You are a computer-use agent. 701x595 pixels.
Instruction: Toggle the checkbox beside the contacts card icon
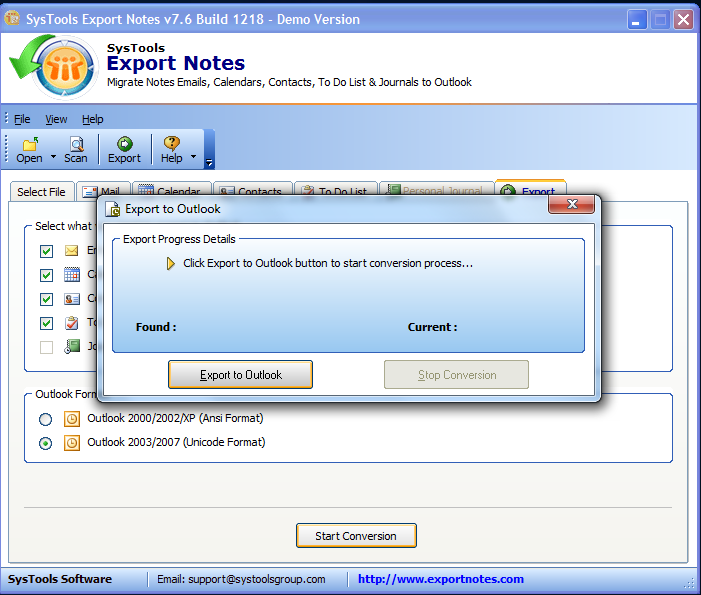coord(46,299)
